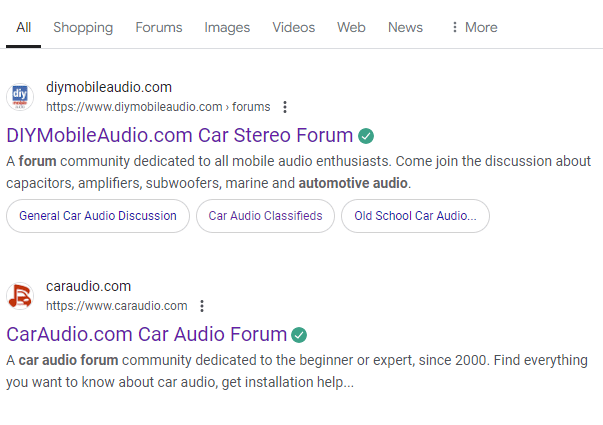
Task: Switch to the Videos tab
Action: click(293, 27)
